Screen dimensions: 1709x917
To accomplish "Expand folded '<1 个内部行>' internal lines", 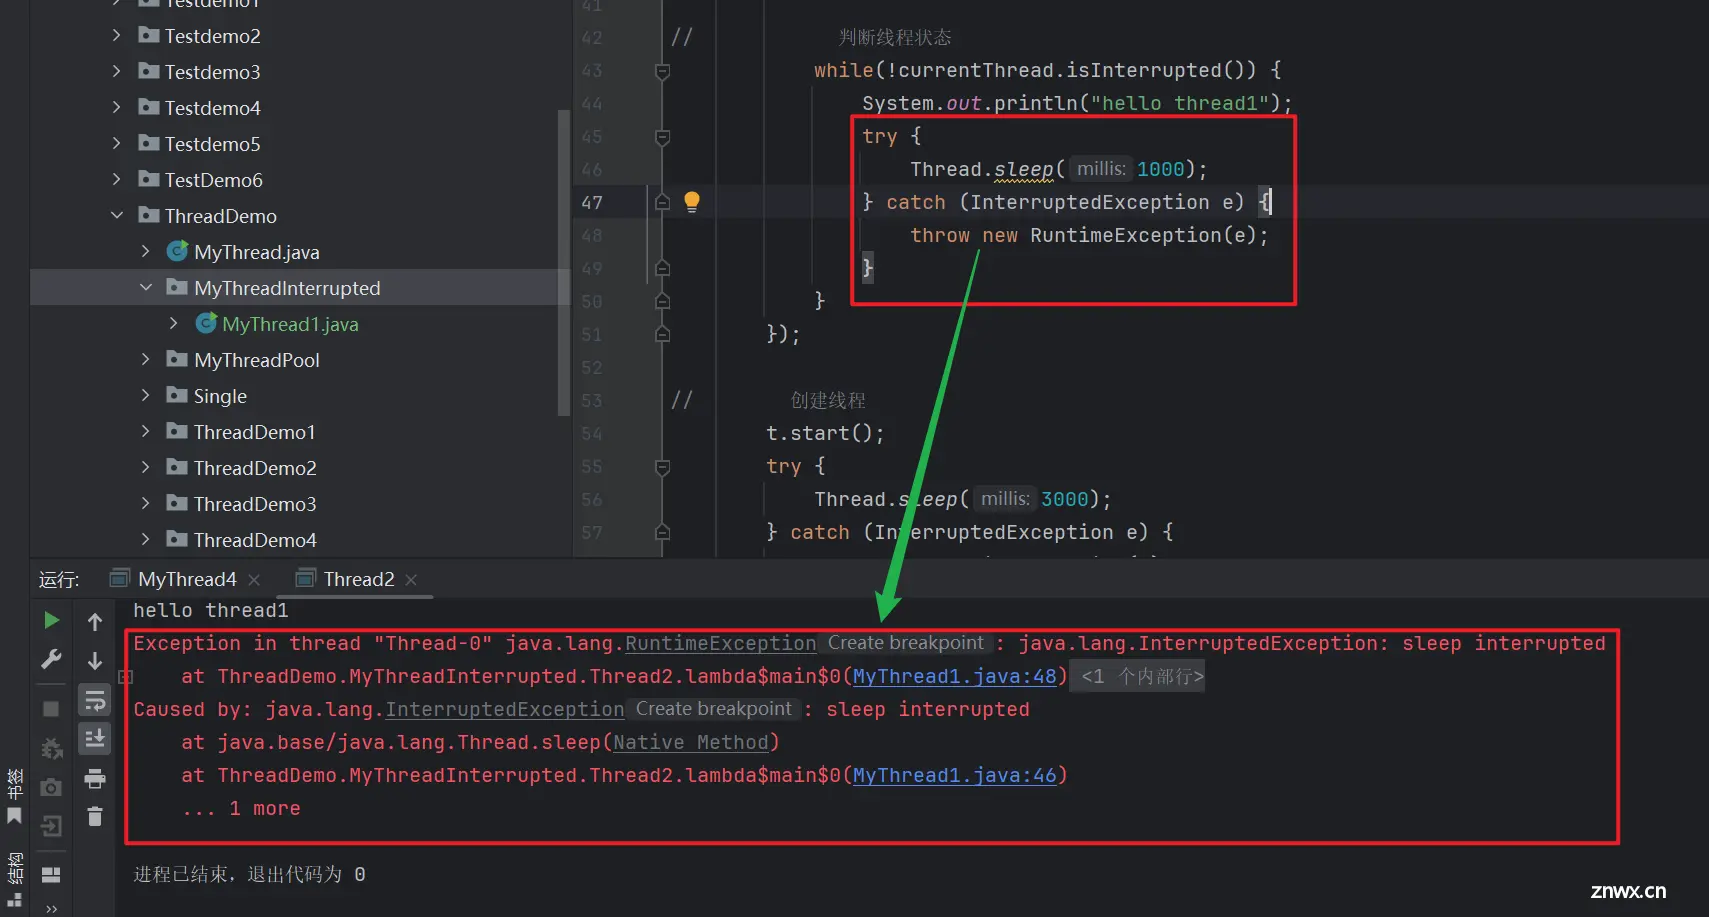I will 1137,677.
